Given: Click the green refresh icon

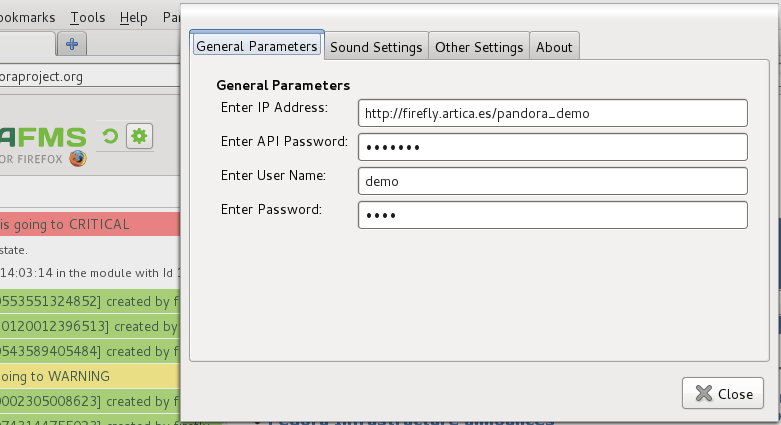Looking at the screenshot, I should pos(110,136).
